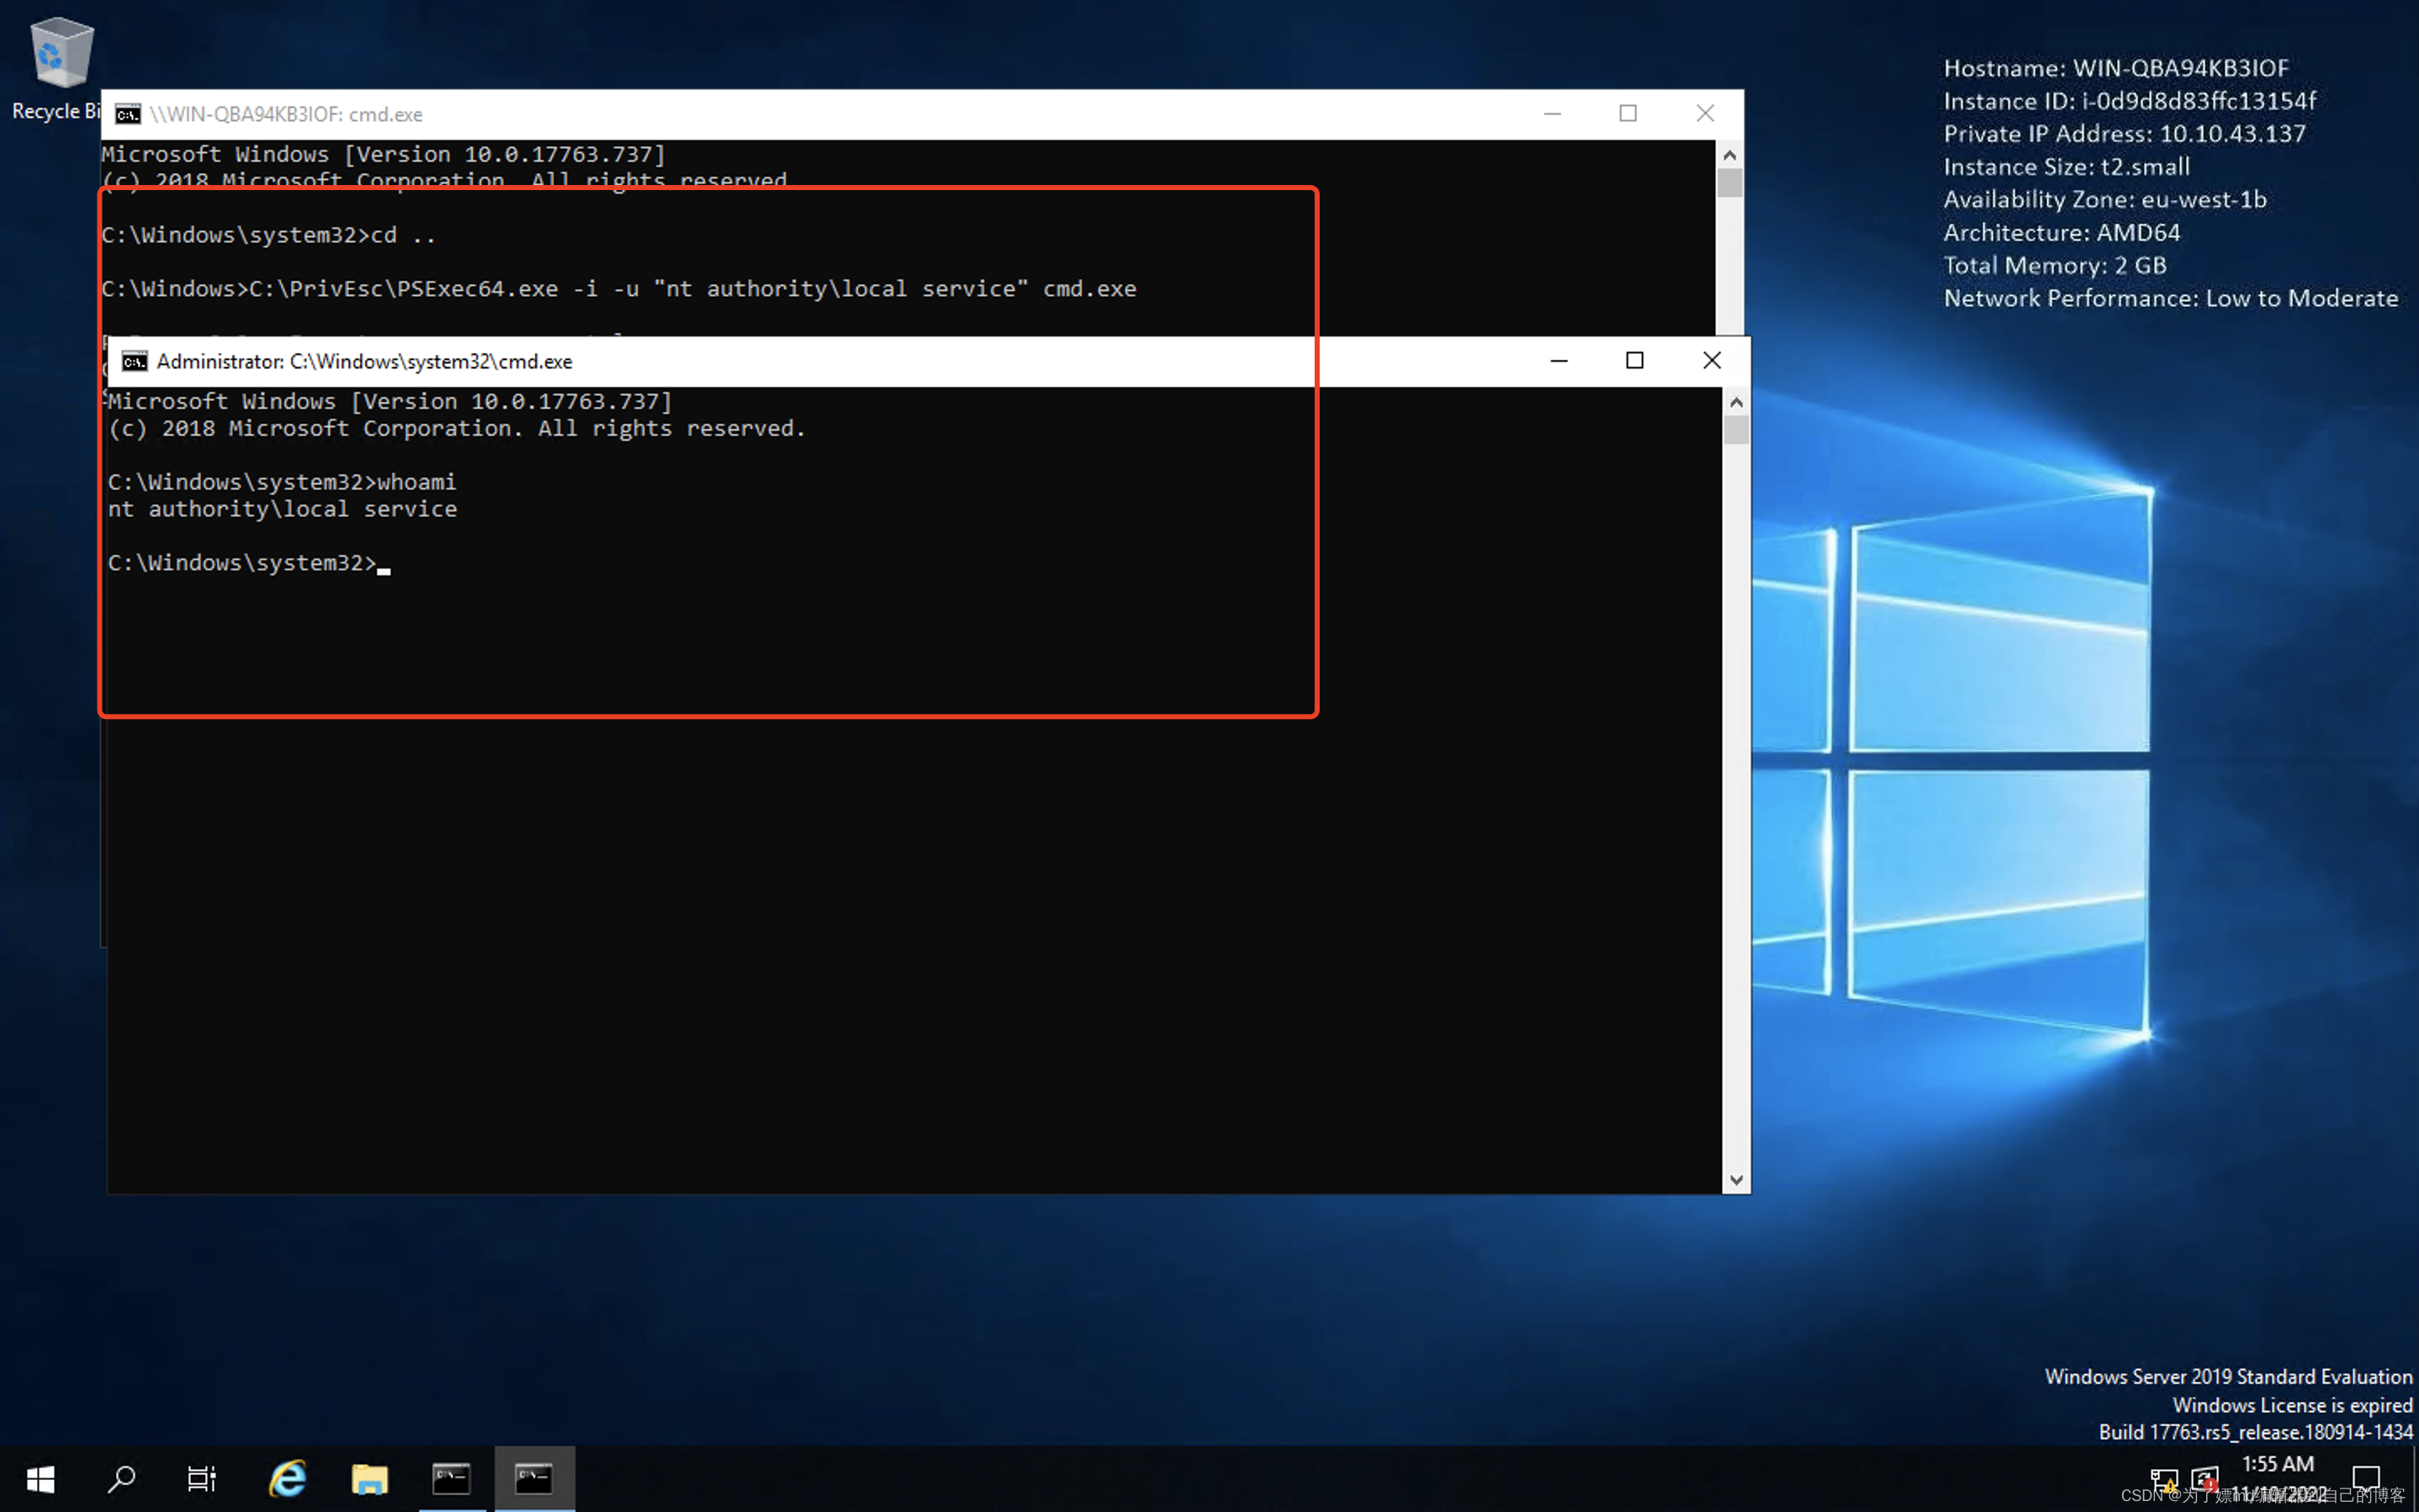Open the taskbar Search magnifier
Image resolution: width=2419 pixels, height=1512 pixels.
point(121,1478)
